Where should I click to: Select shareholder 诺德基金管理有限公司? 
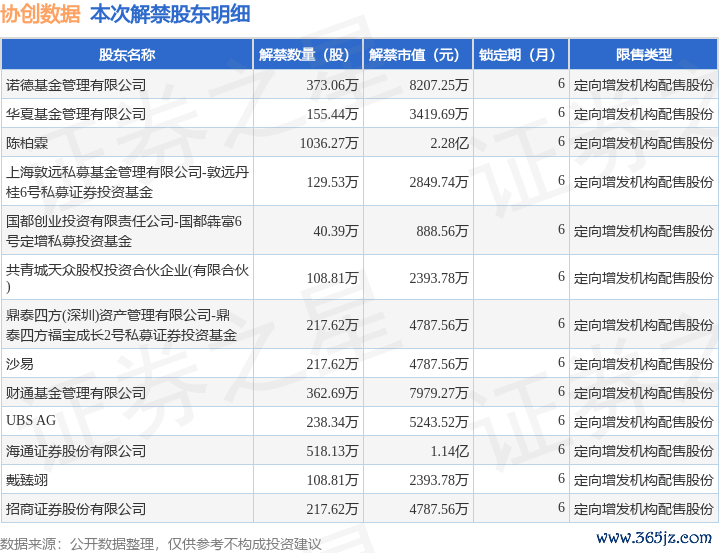[x=76, y=85]
